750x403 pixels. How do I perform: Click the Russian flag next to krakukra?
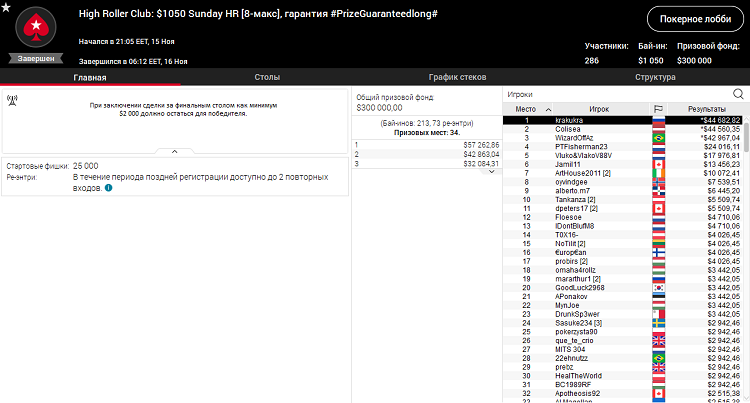click(x=658, y=120)
